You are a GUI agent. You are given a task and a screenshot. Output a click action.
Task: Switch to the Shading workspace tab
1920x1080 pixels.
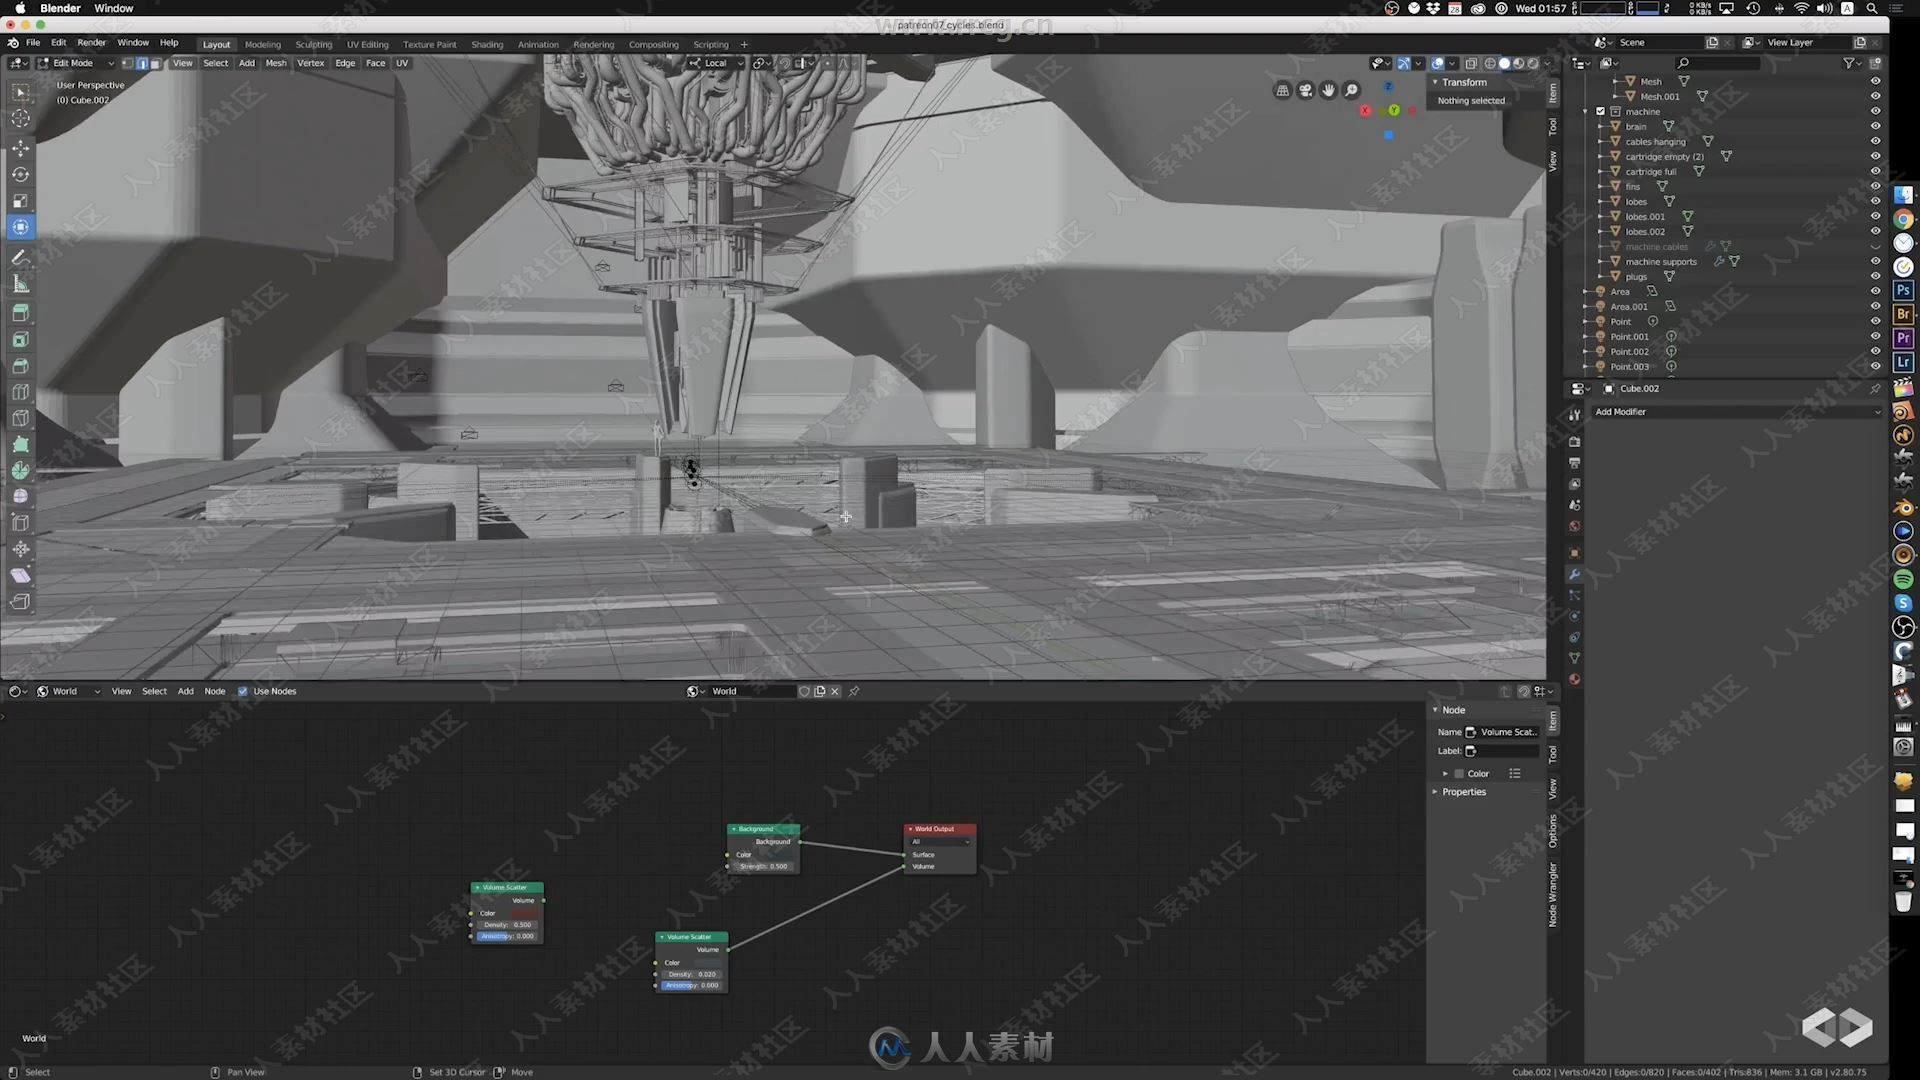coord(487,45)
